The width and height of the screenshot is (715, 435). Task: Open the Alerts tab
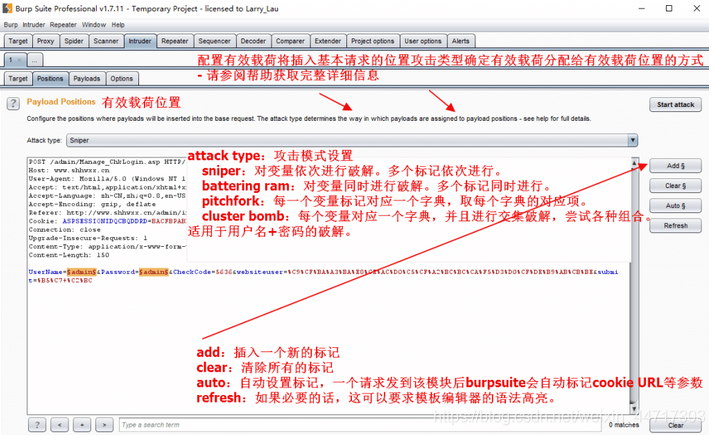tap(461, 41)
